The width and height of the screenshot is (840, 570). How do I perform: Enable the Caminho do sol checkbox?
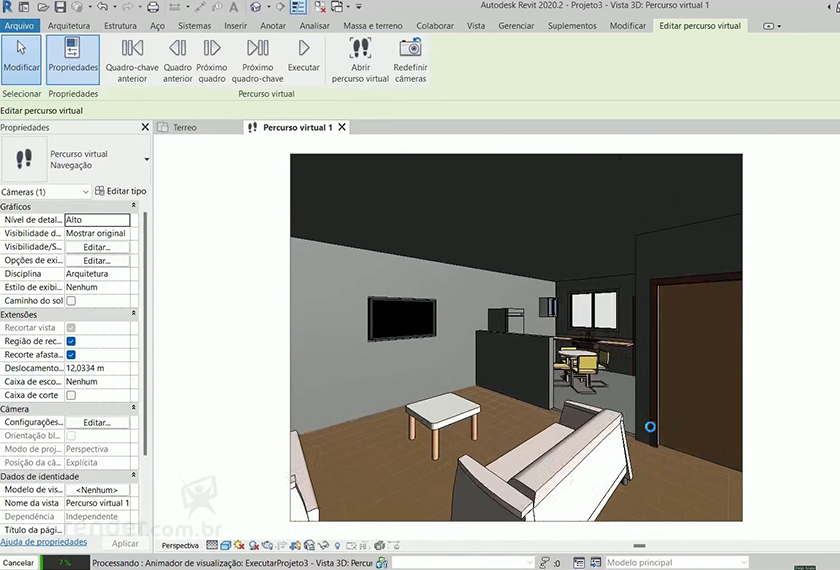tap(71, 301)
